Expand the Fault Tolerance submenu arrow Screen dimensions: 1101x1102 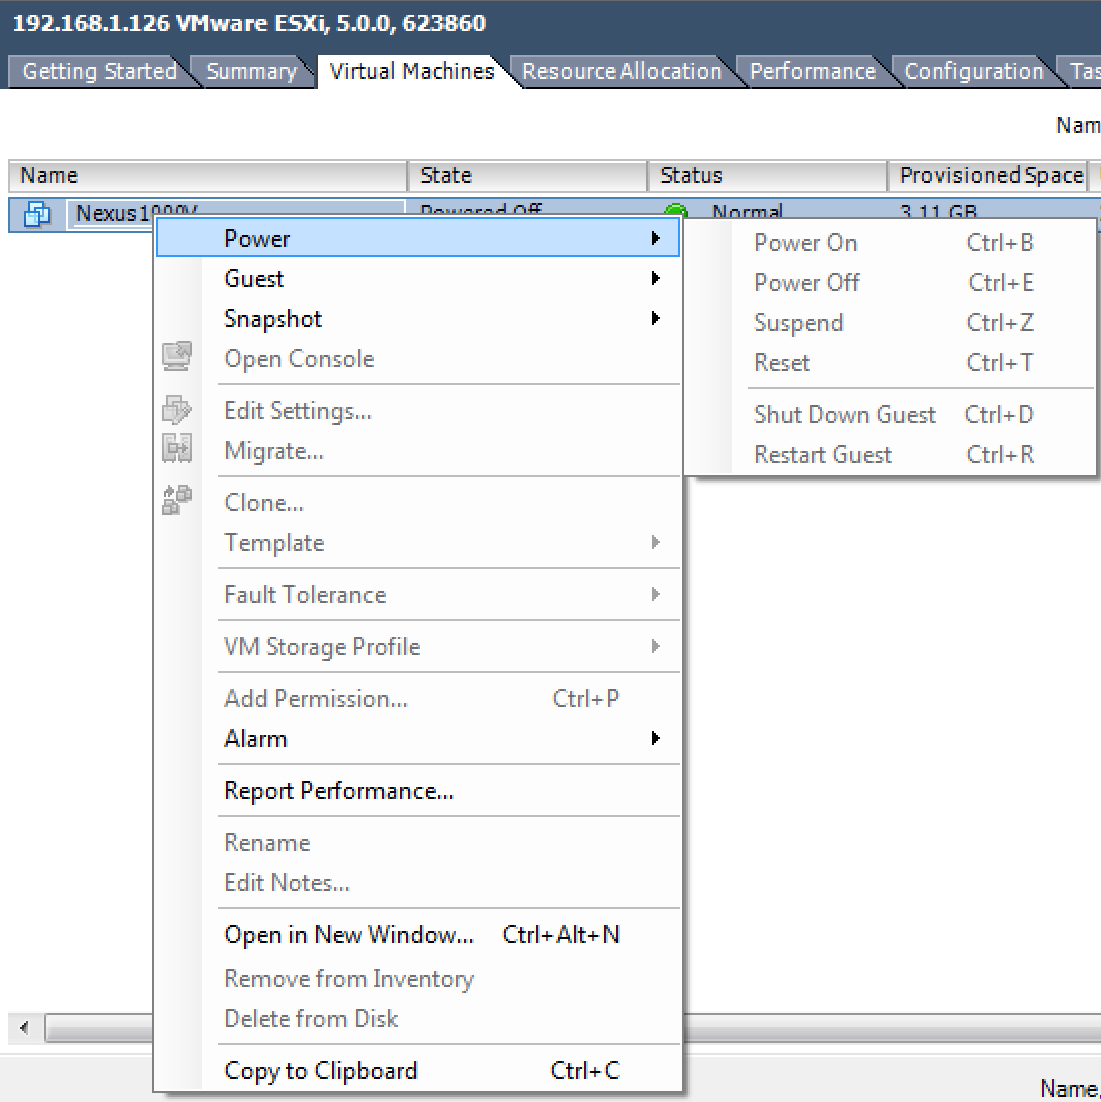click(656, 594)
